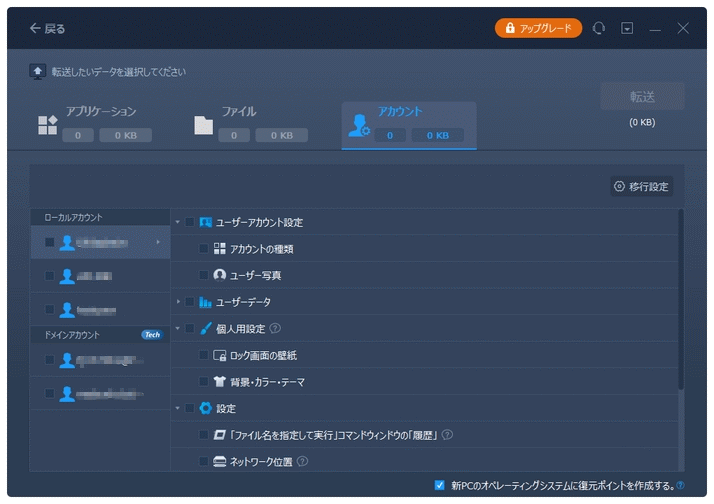Click help icon after restore point text

680,486
